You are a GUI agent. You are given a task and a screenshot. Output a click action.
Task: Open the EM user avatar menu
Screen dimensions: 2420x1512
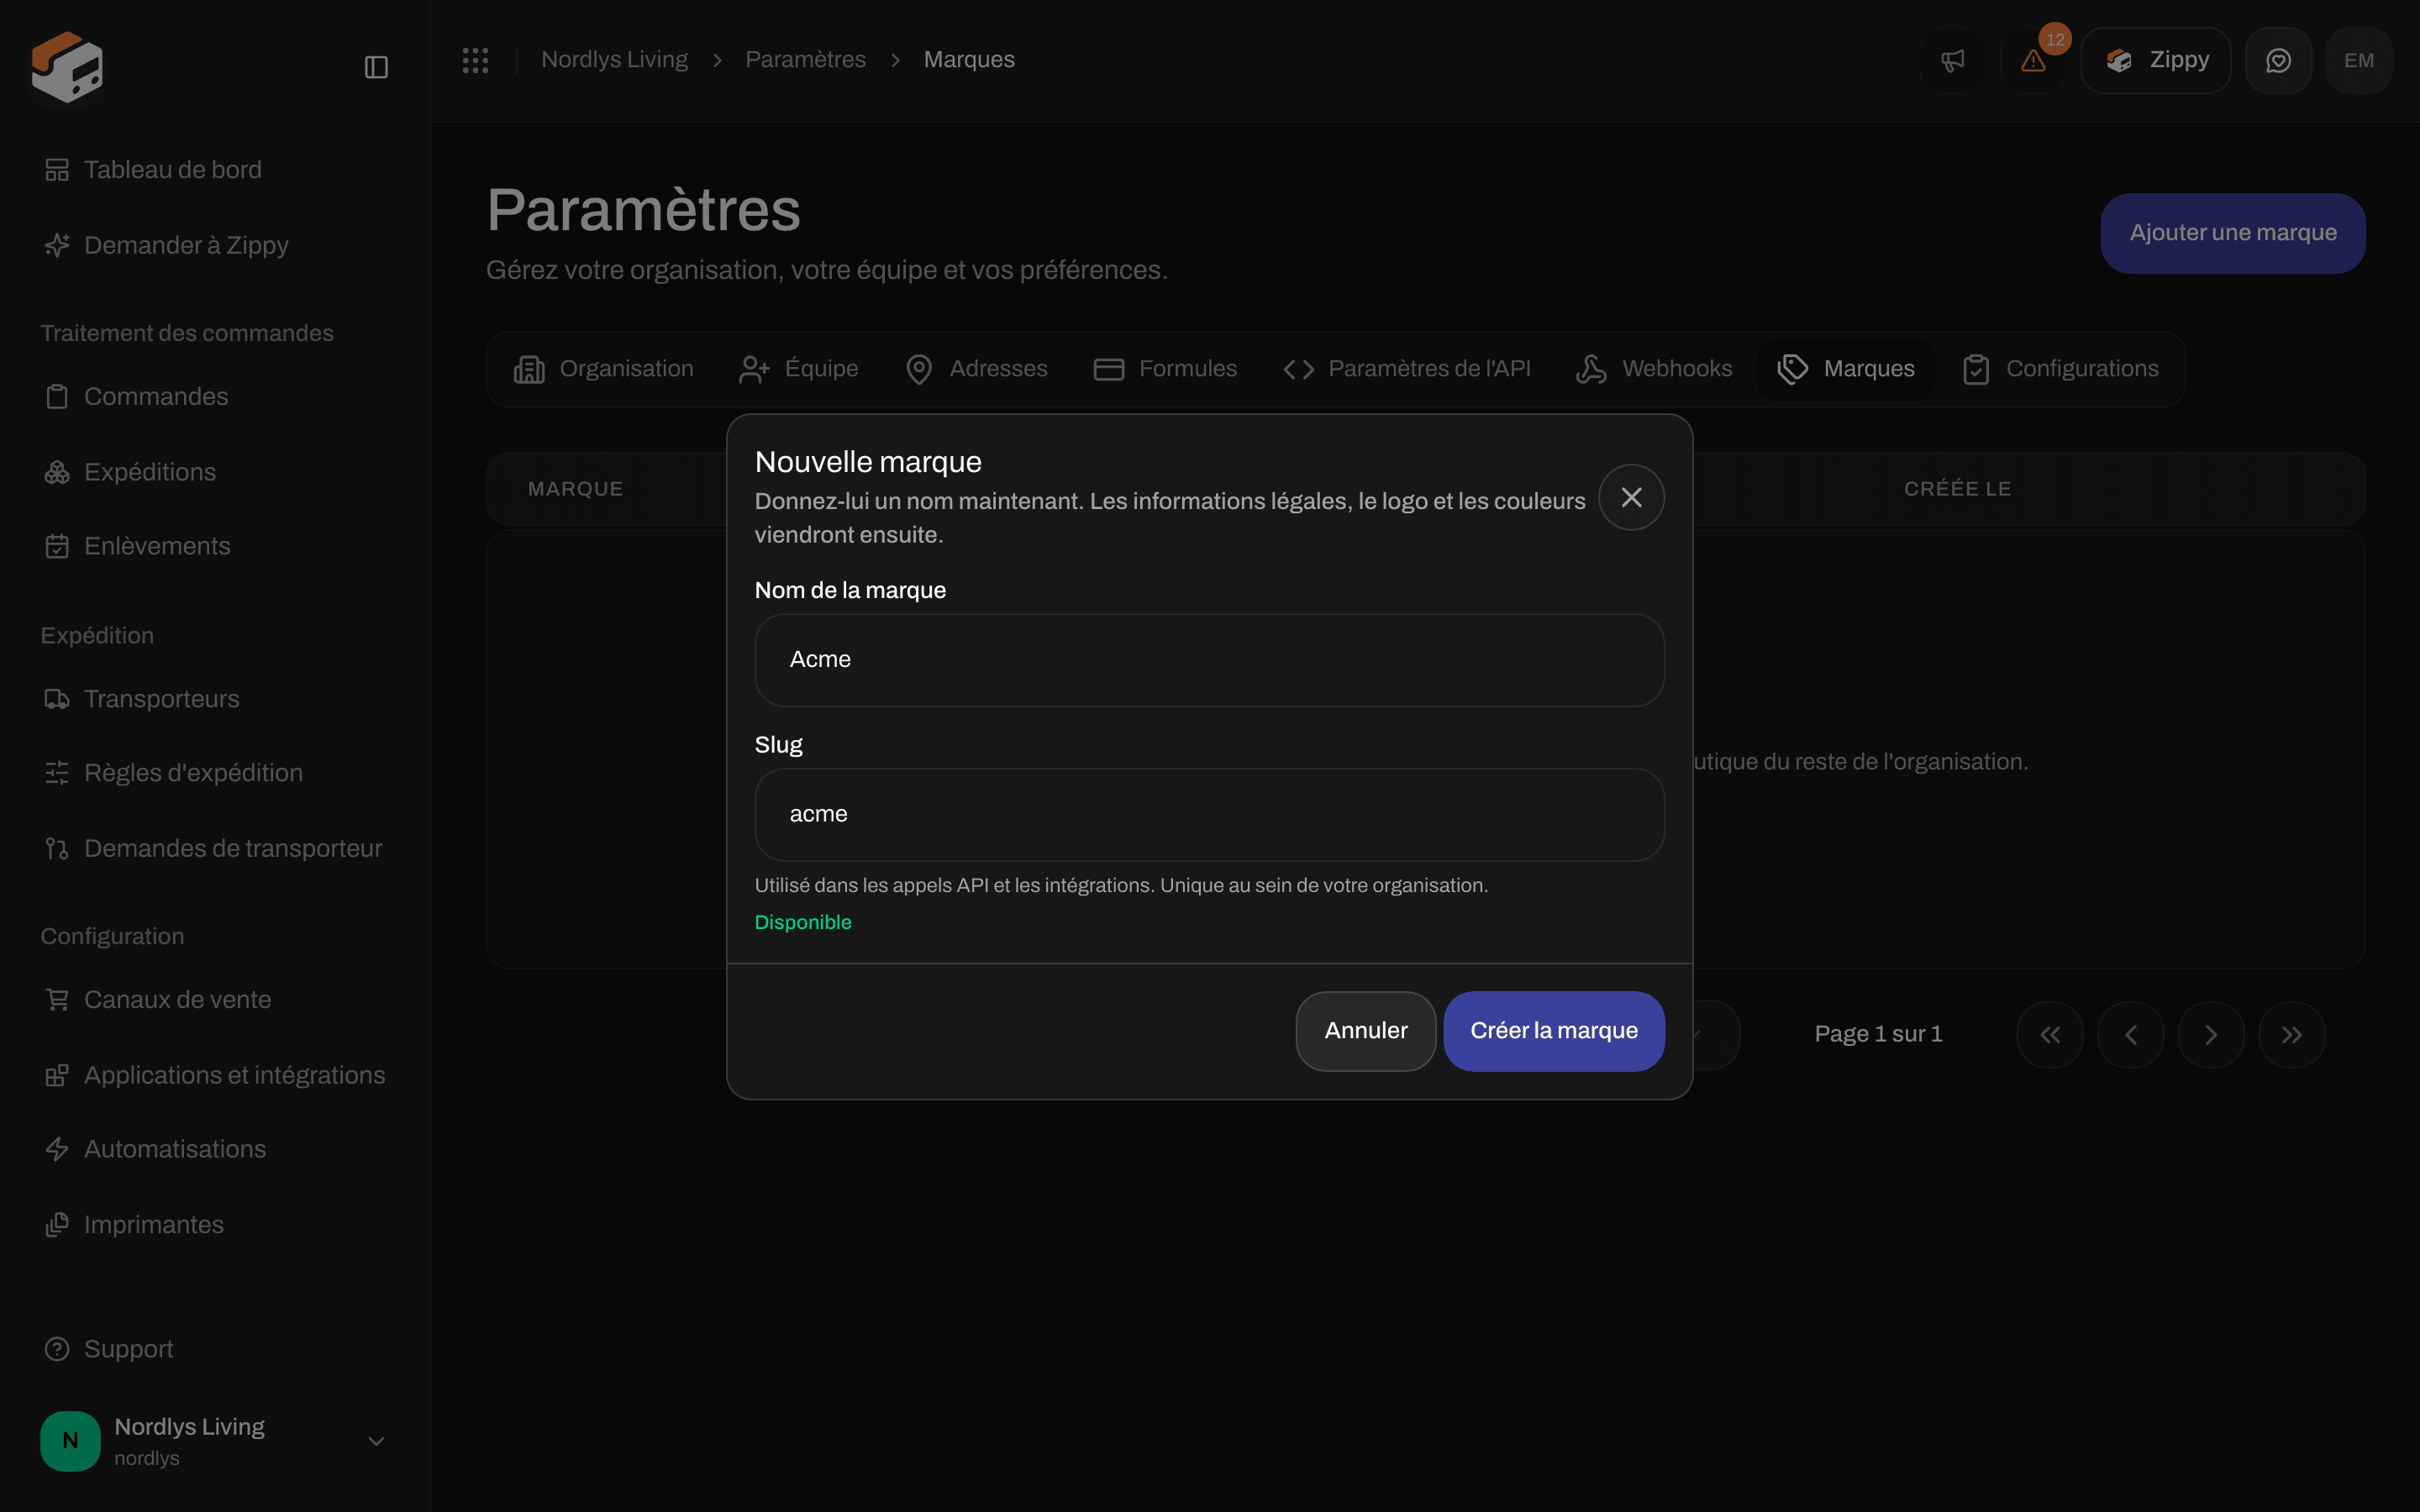[2359, 60]
